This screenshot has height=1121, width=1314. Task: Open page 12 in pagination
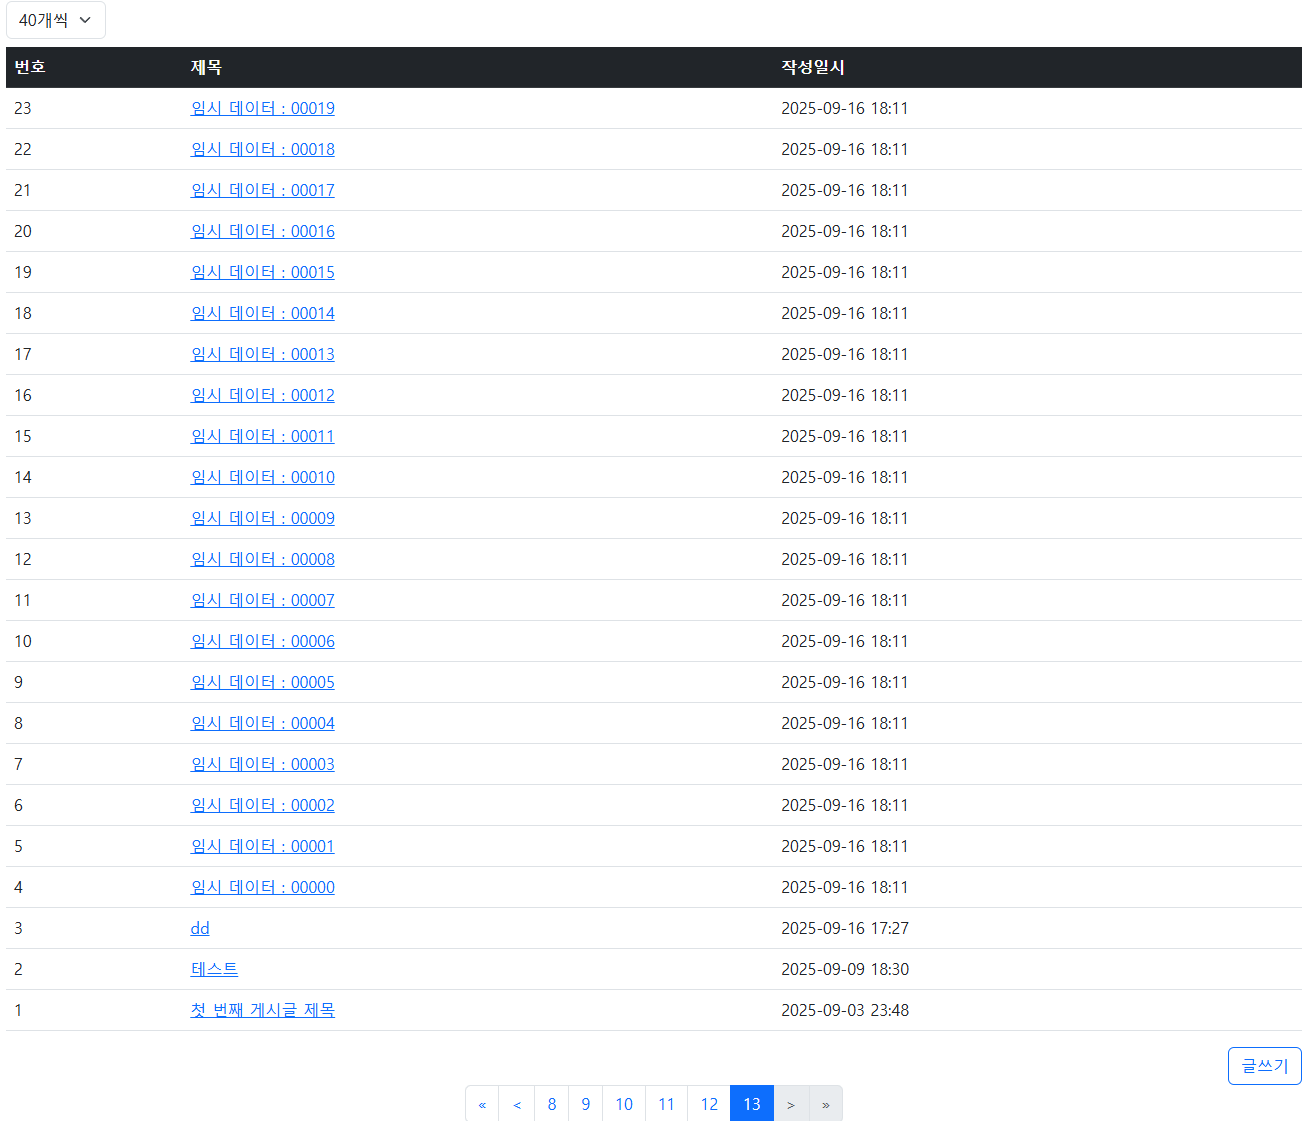(709, 1104)
